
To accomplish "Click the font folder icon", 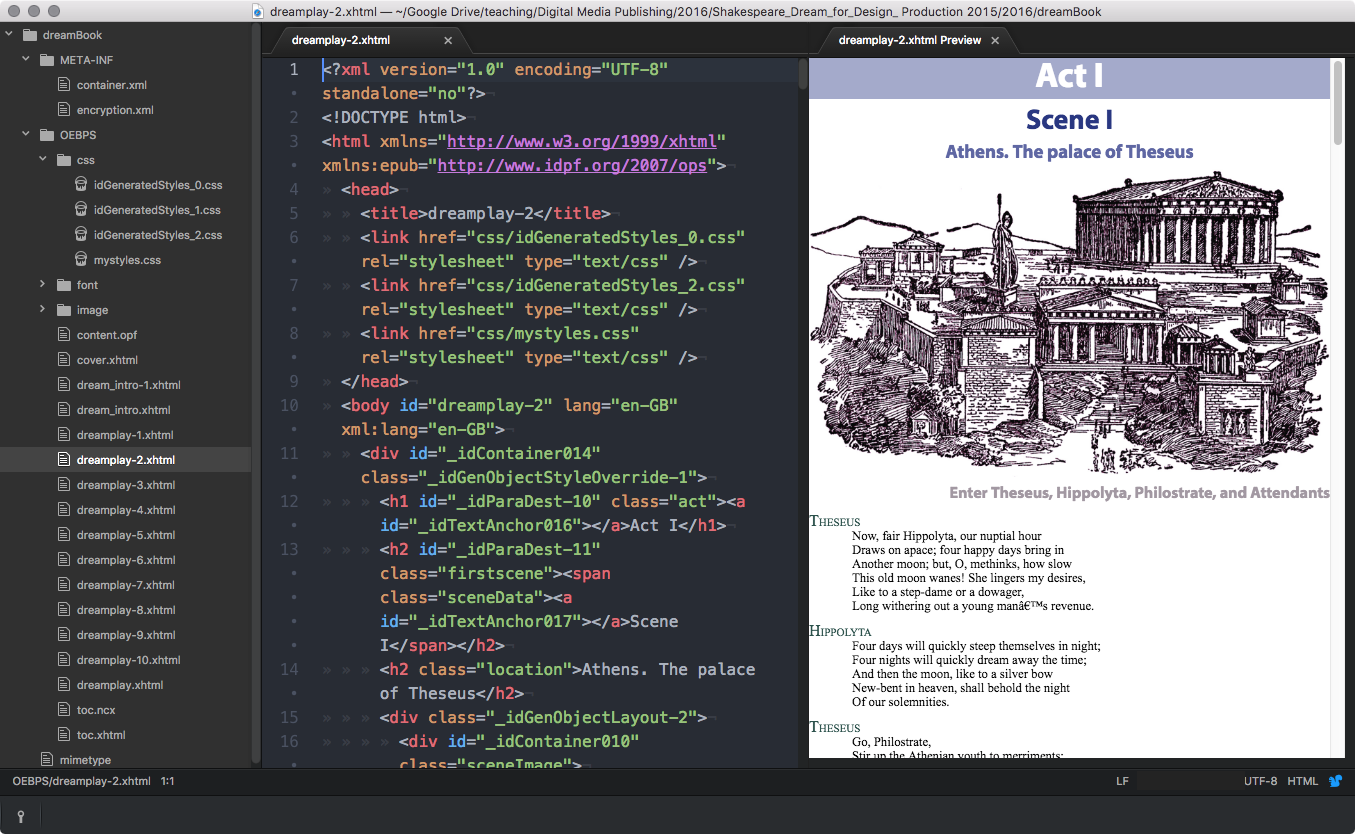I will [63, 285].
